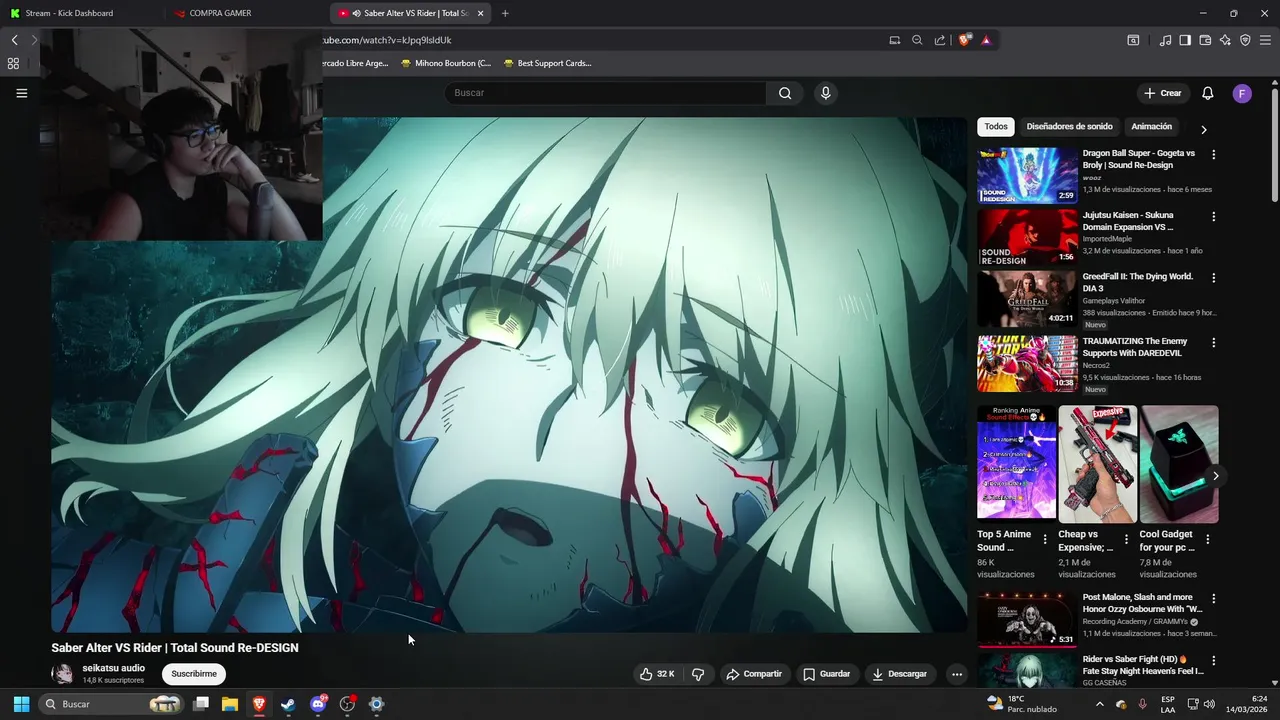Open options for Dragon Ball Super Gogeta video

click(1214, 155)
